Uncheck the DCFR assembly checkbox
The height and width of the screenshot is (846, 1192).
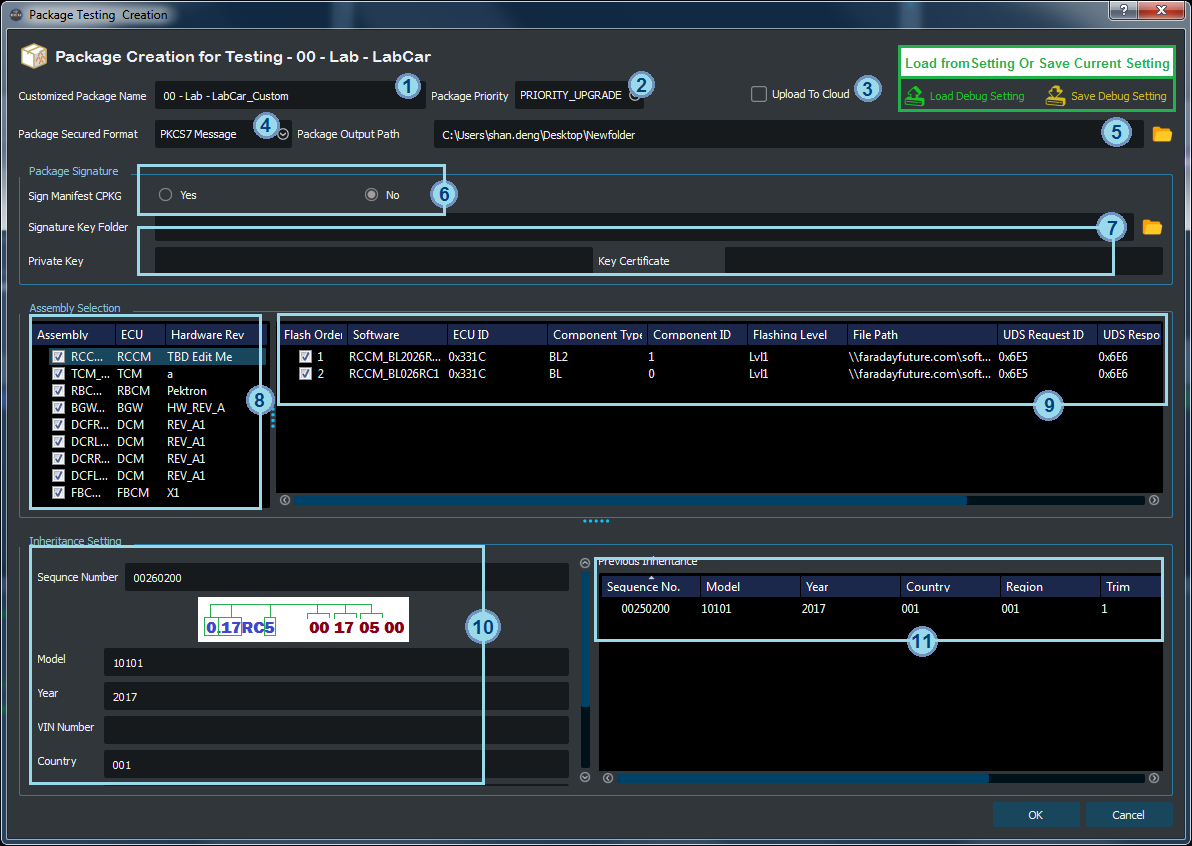[x=58, y=424]
